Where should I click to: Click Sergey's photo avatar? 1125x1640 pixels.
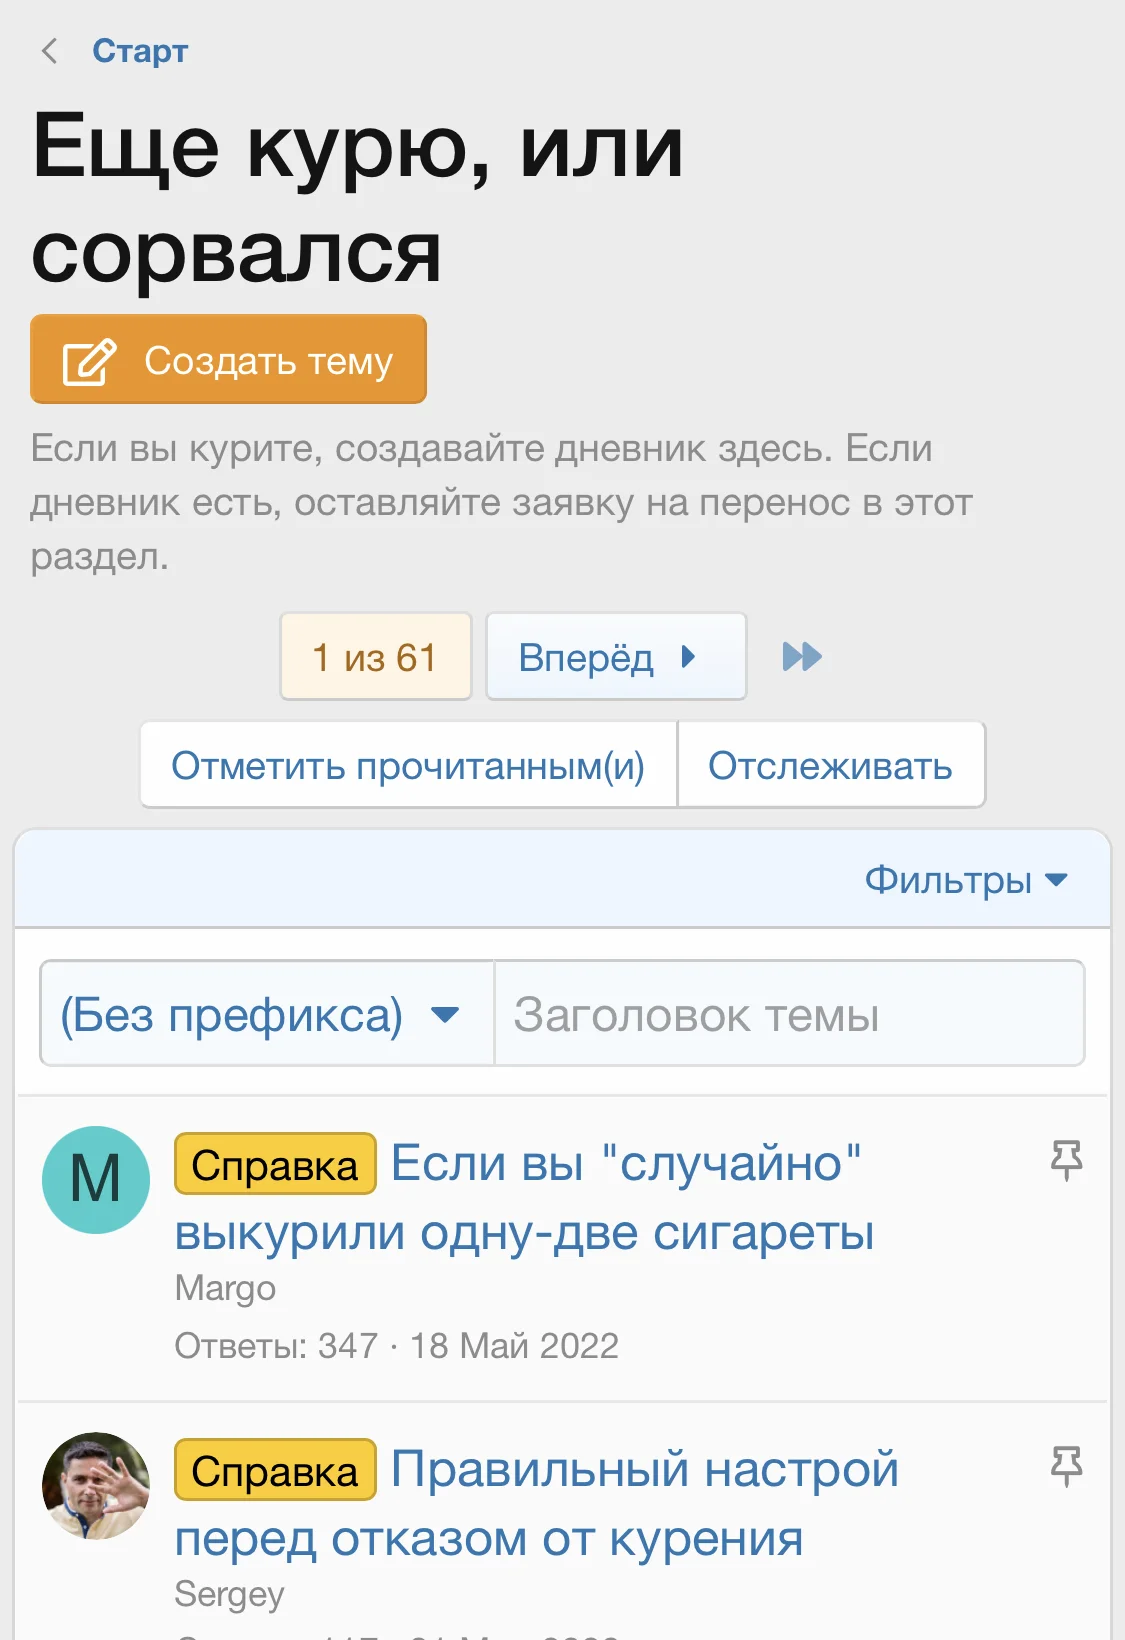pos(96,1486)
